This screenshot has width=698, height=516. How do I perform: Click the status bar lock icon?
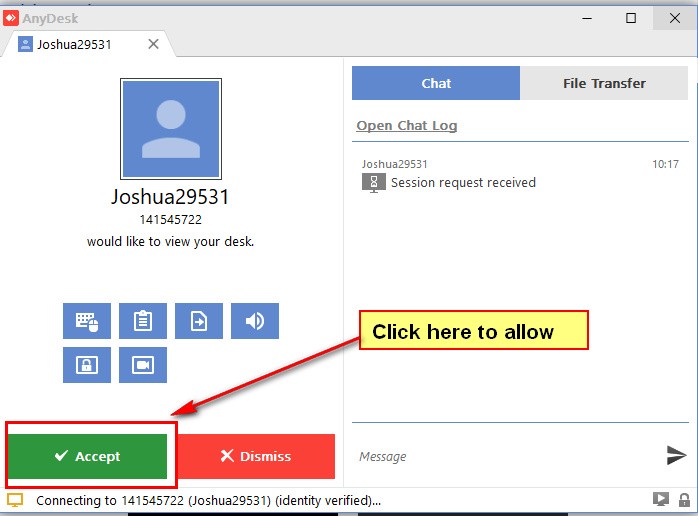pyautogui.click(x=684, y=500)
